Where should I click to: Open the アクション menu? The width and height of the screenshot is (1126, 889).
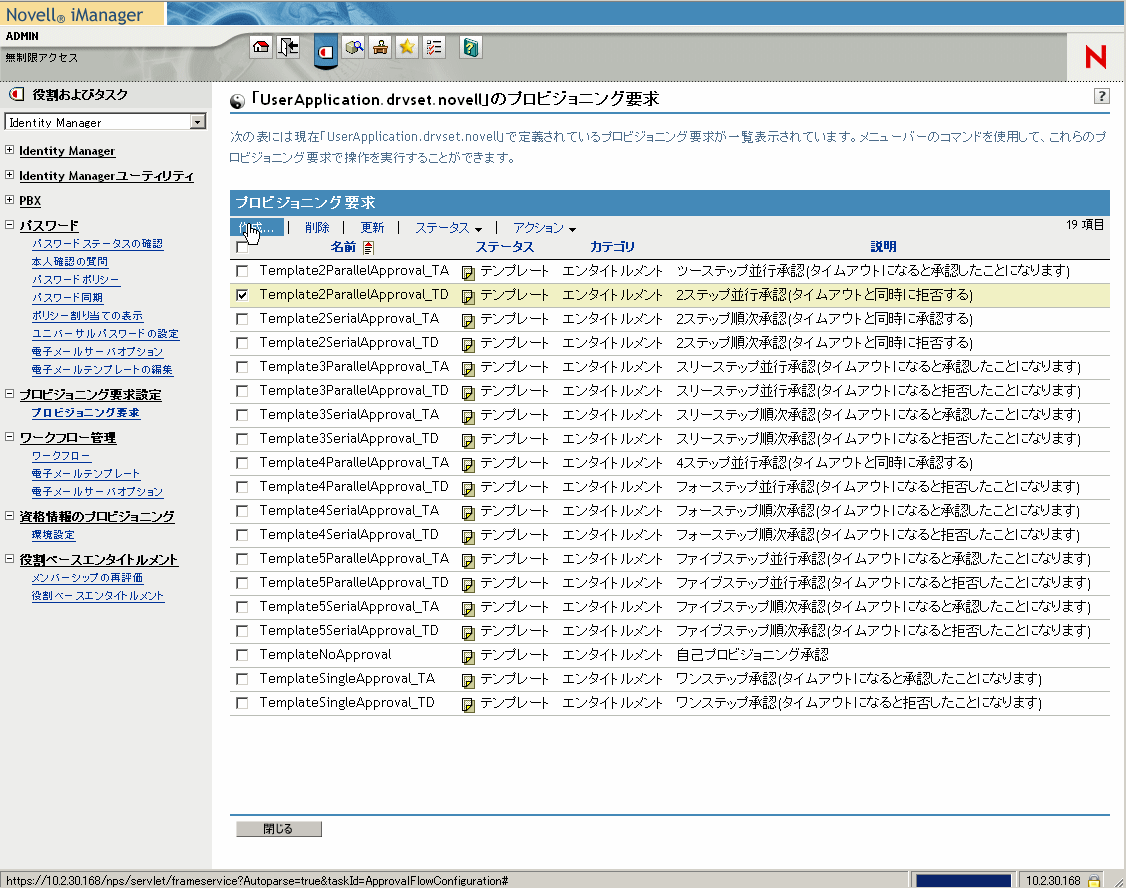pyautogui.click(x=544, y=228)
